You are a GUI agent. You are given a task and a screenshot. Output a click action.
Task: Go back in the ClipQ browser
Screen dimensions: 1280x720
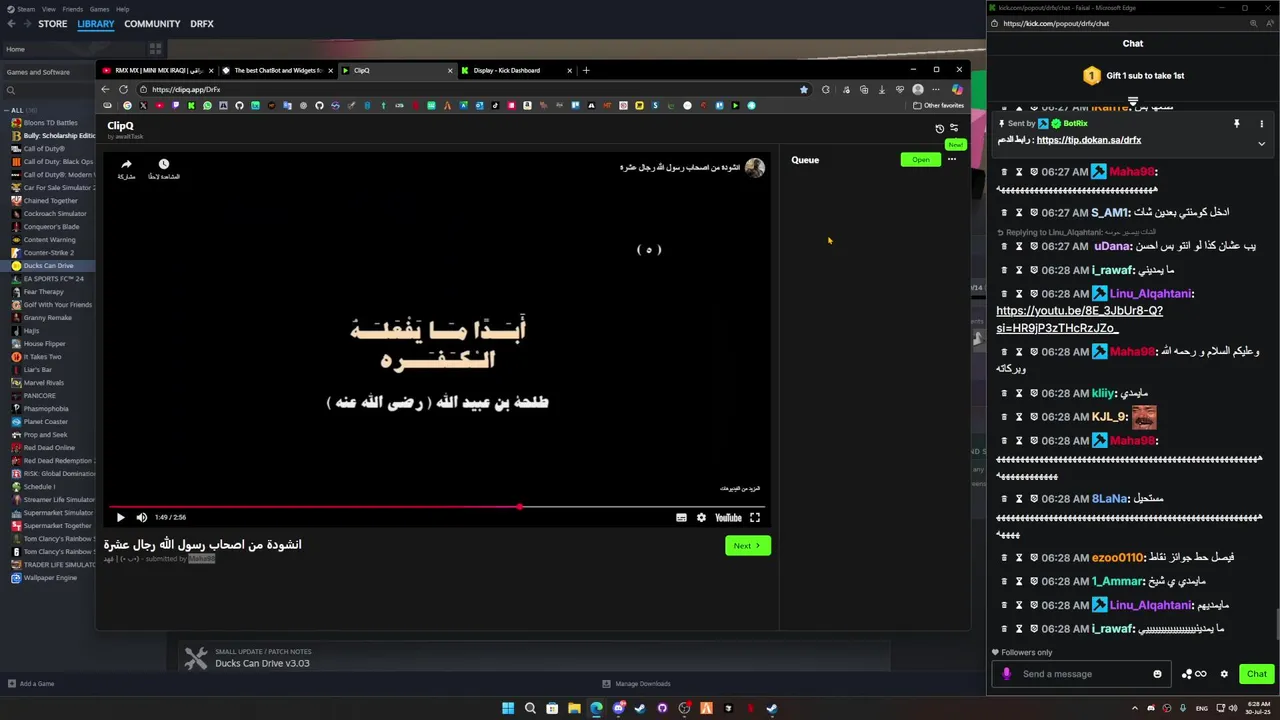(x=105, y=89)
